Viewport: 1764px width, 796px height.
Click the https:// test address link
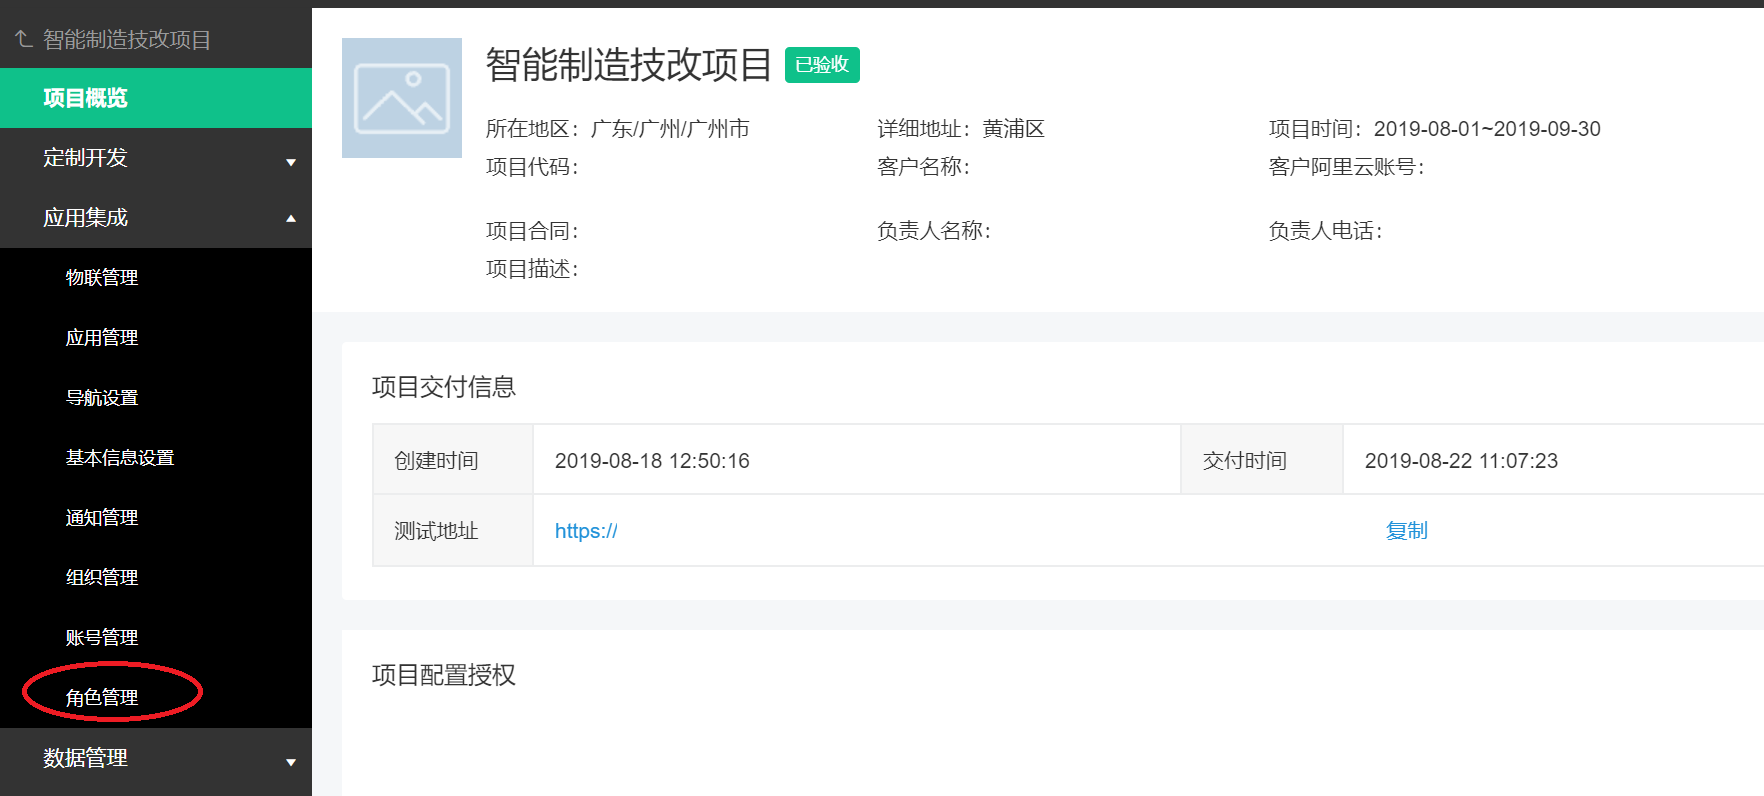[x=586, y=531]
